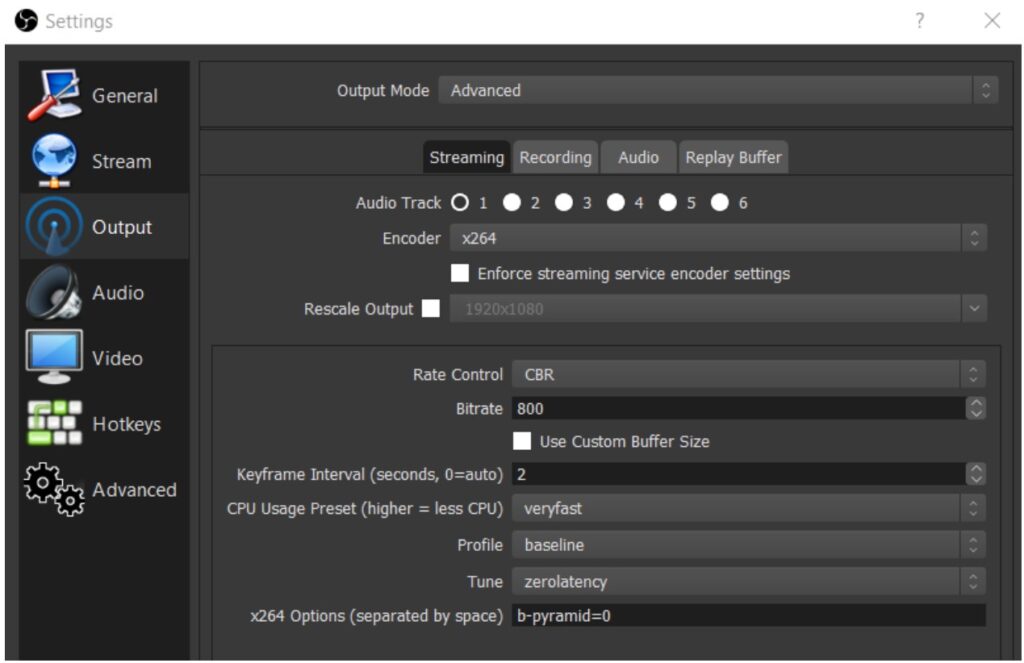
Task: Select Audio Track 3
Action: pos(565,202)
